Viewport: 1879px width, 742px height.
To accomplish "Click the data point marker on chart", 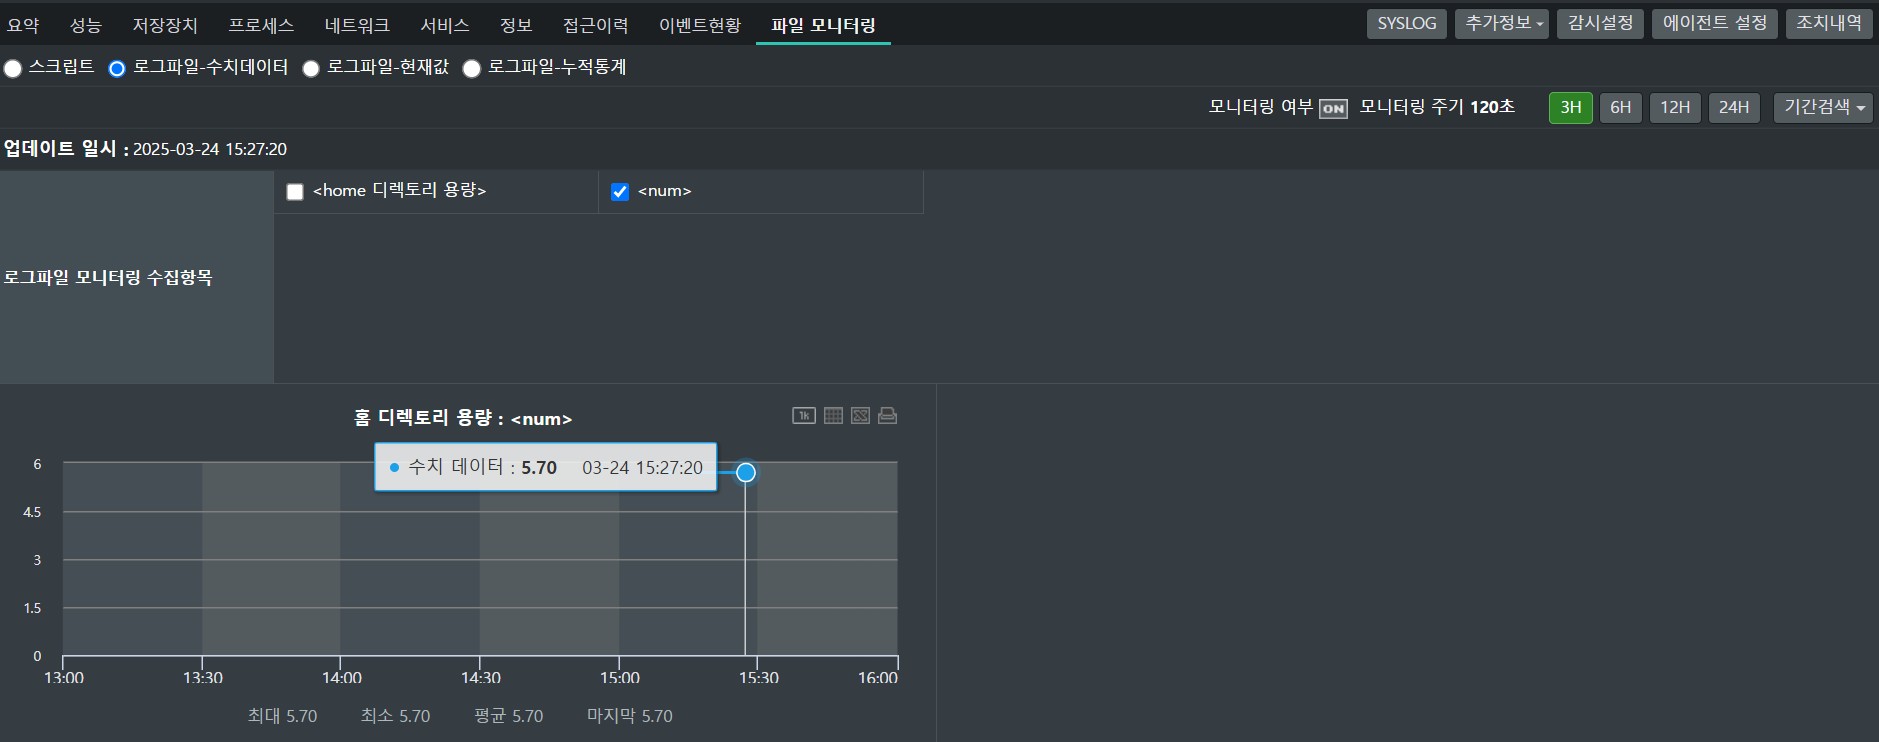I will (746, 472).
